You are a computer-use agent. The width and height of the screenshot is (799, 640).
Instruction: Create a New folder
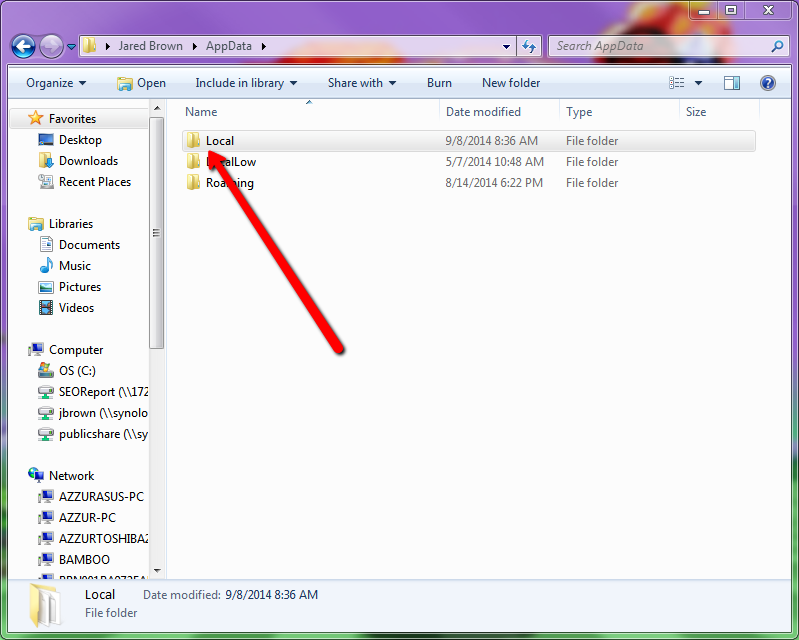click(x=511, y=83)
